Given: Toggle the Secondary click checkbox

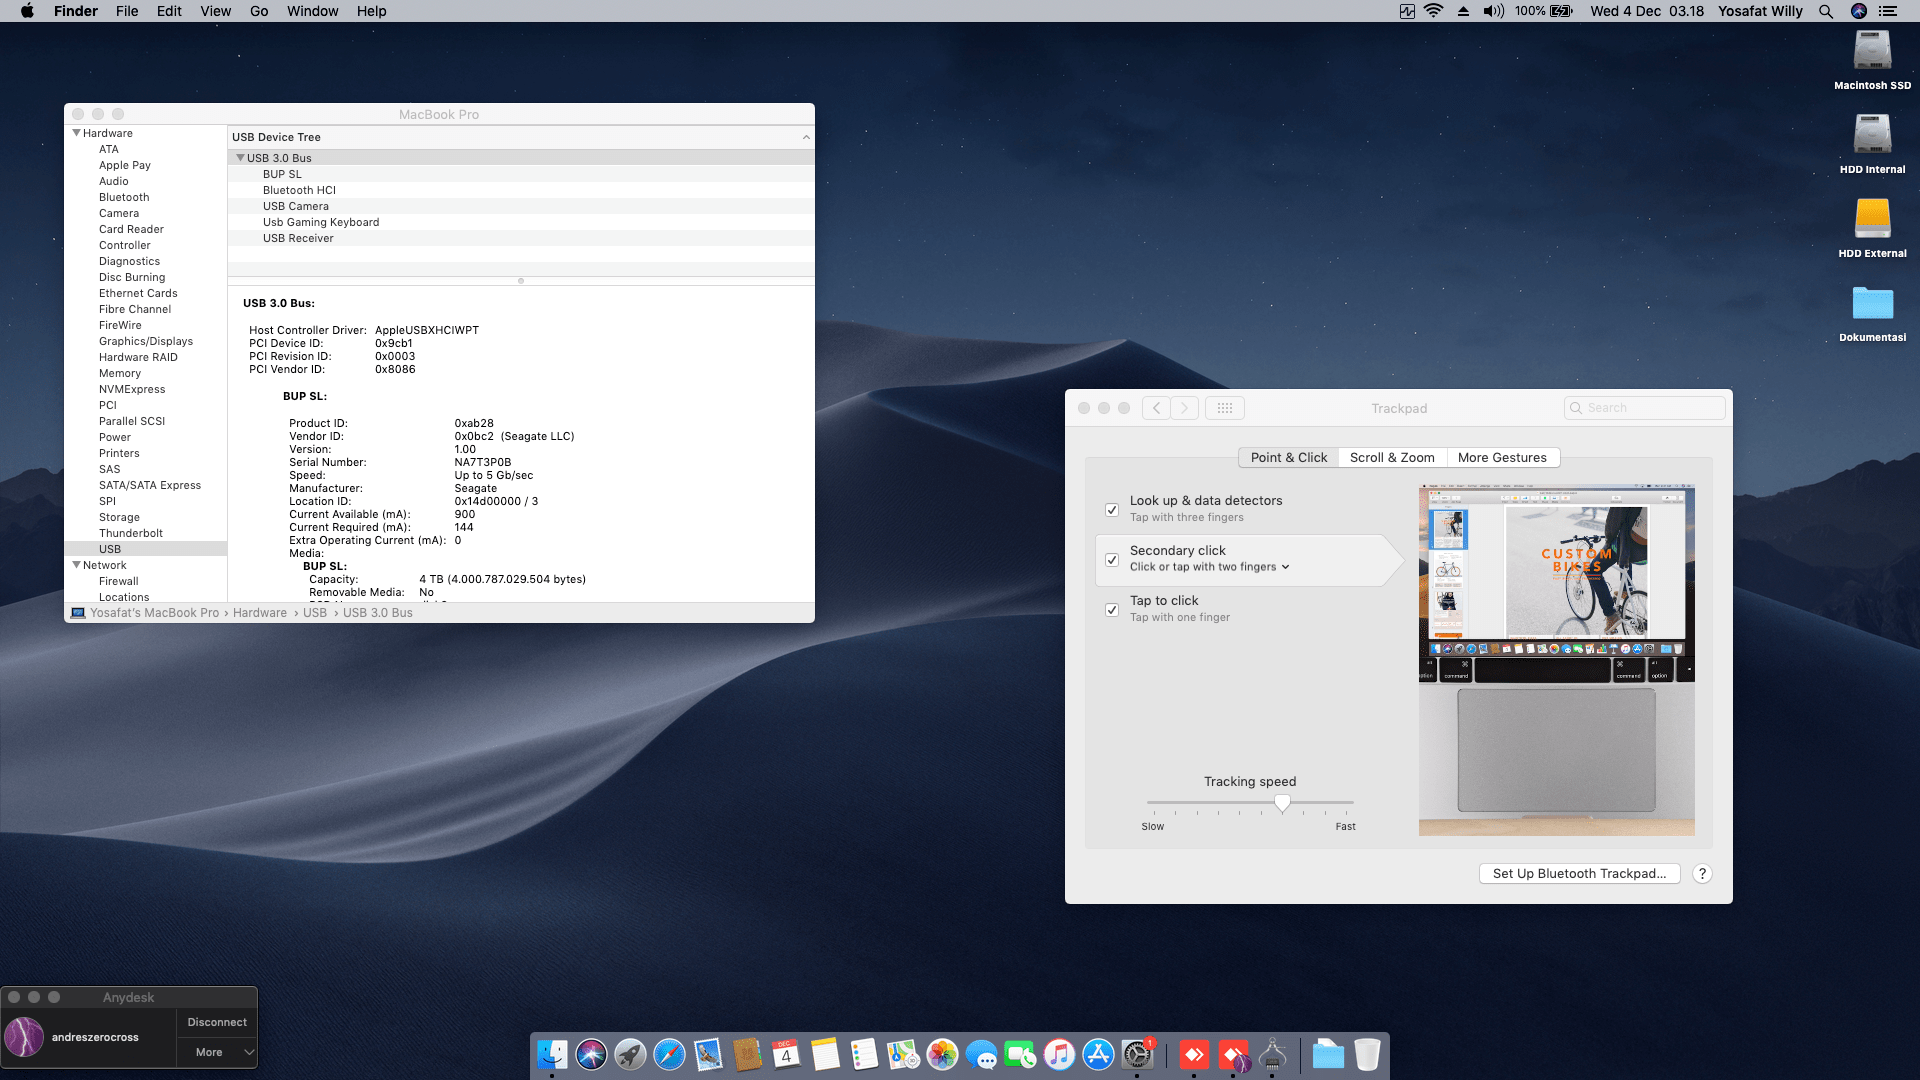Looking at the screenshot, I should pos(1112,559).
